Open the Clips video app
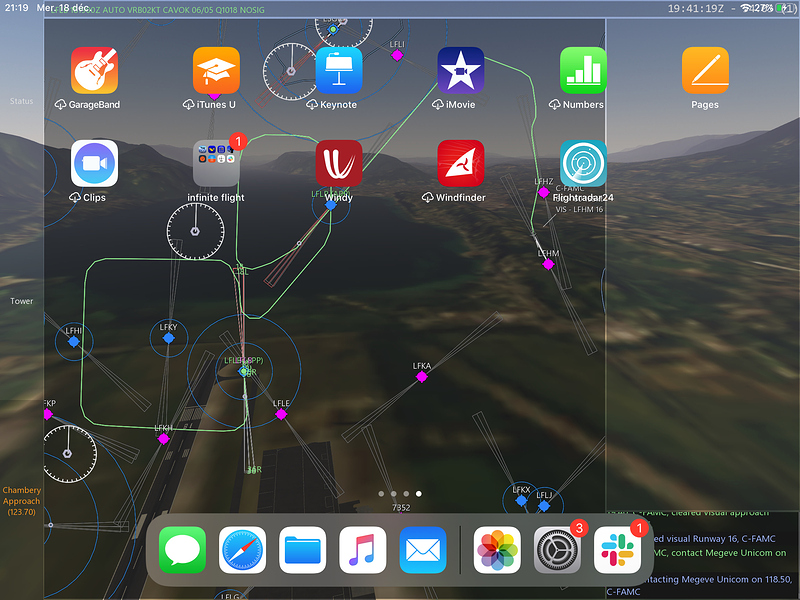This screenshot has height=600, width=800. tap(94, 163)
